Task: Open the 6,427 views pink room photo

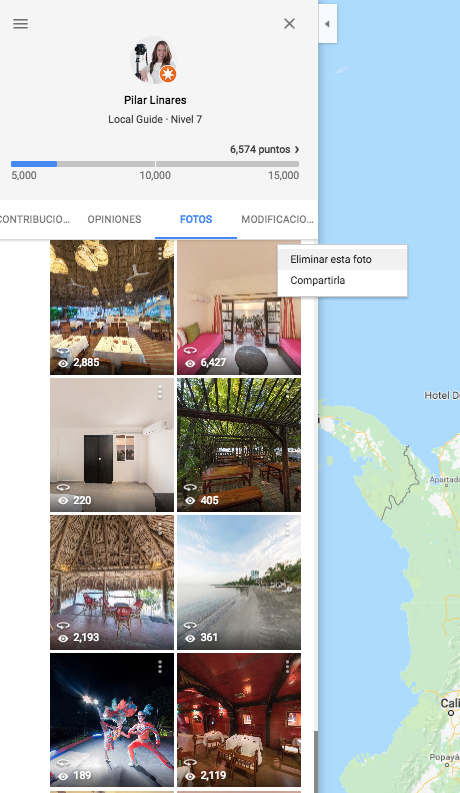Action: pos(239,307)
